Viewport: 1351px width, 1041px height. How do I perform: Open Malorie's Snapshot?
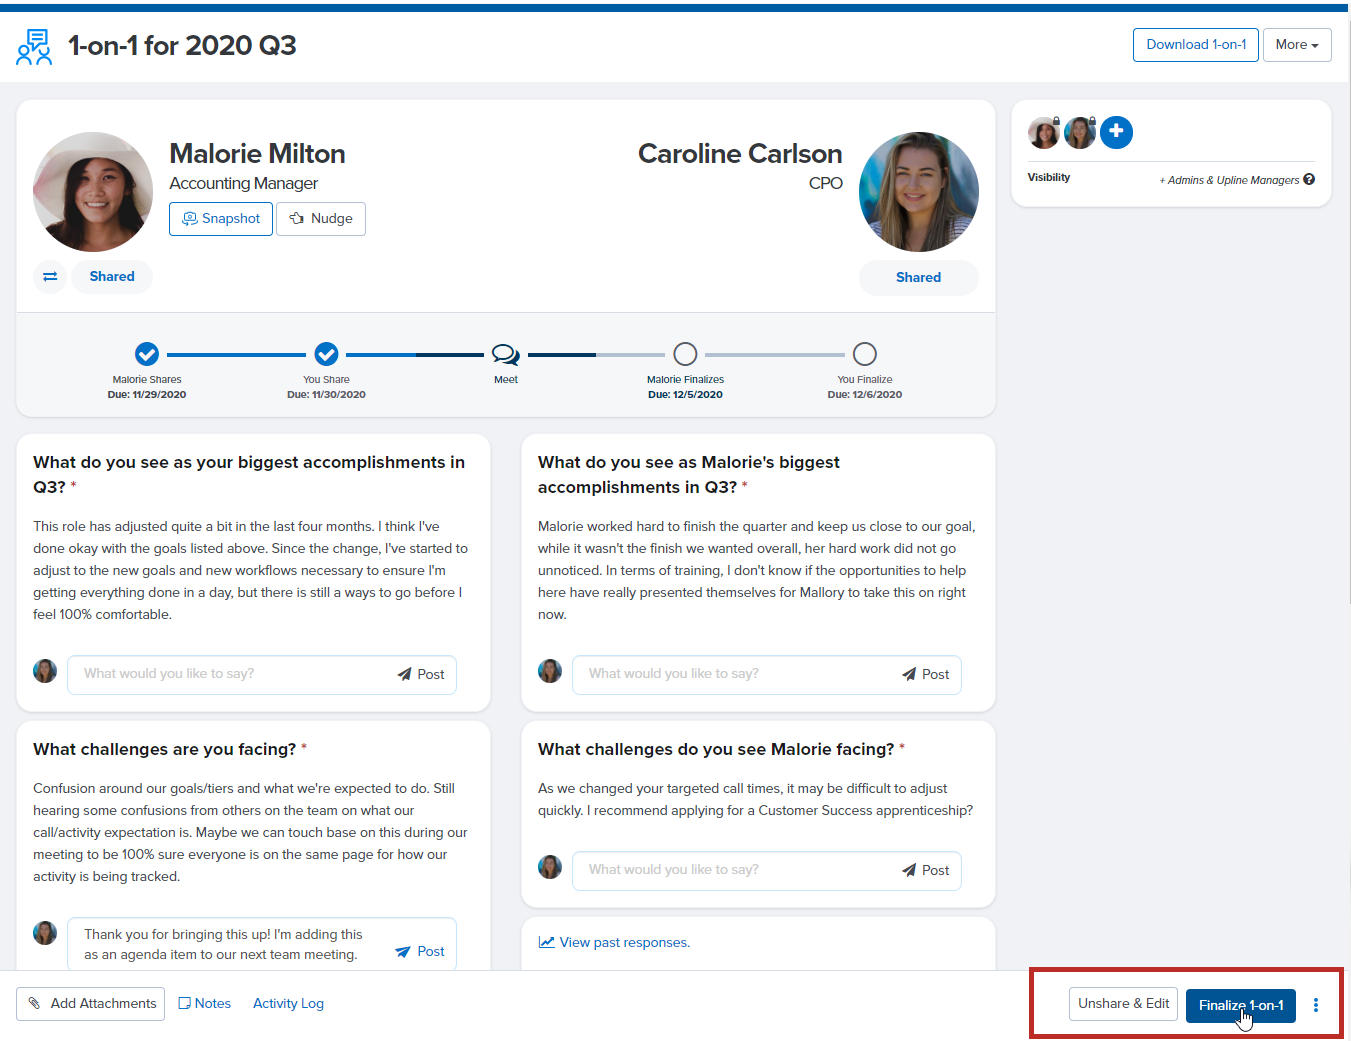221,219
